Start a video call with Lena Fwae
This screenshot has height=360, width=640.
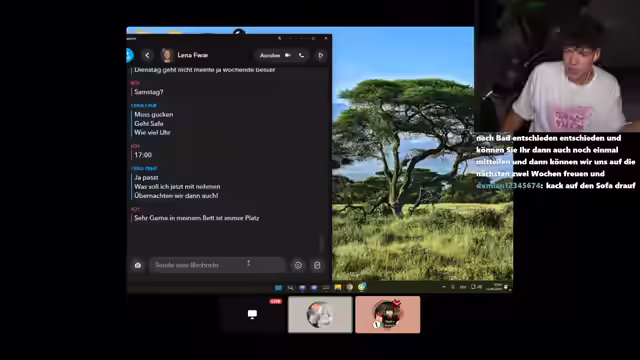coord(288,55)
